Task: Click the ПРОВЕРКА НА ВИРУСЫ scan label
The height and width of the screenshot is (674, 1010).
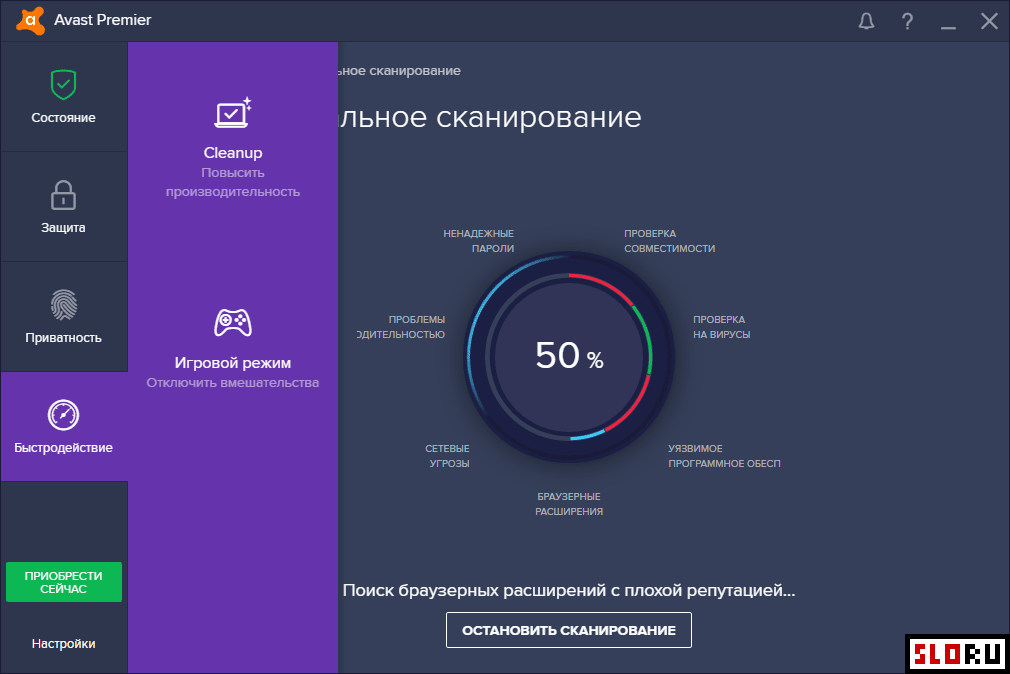Action: click(721, 327)
